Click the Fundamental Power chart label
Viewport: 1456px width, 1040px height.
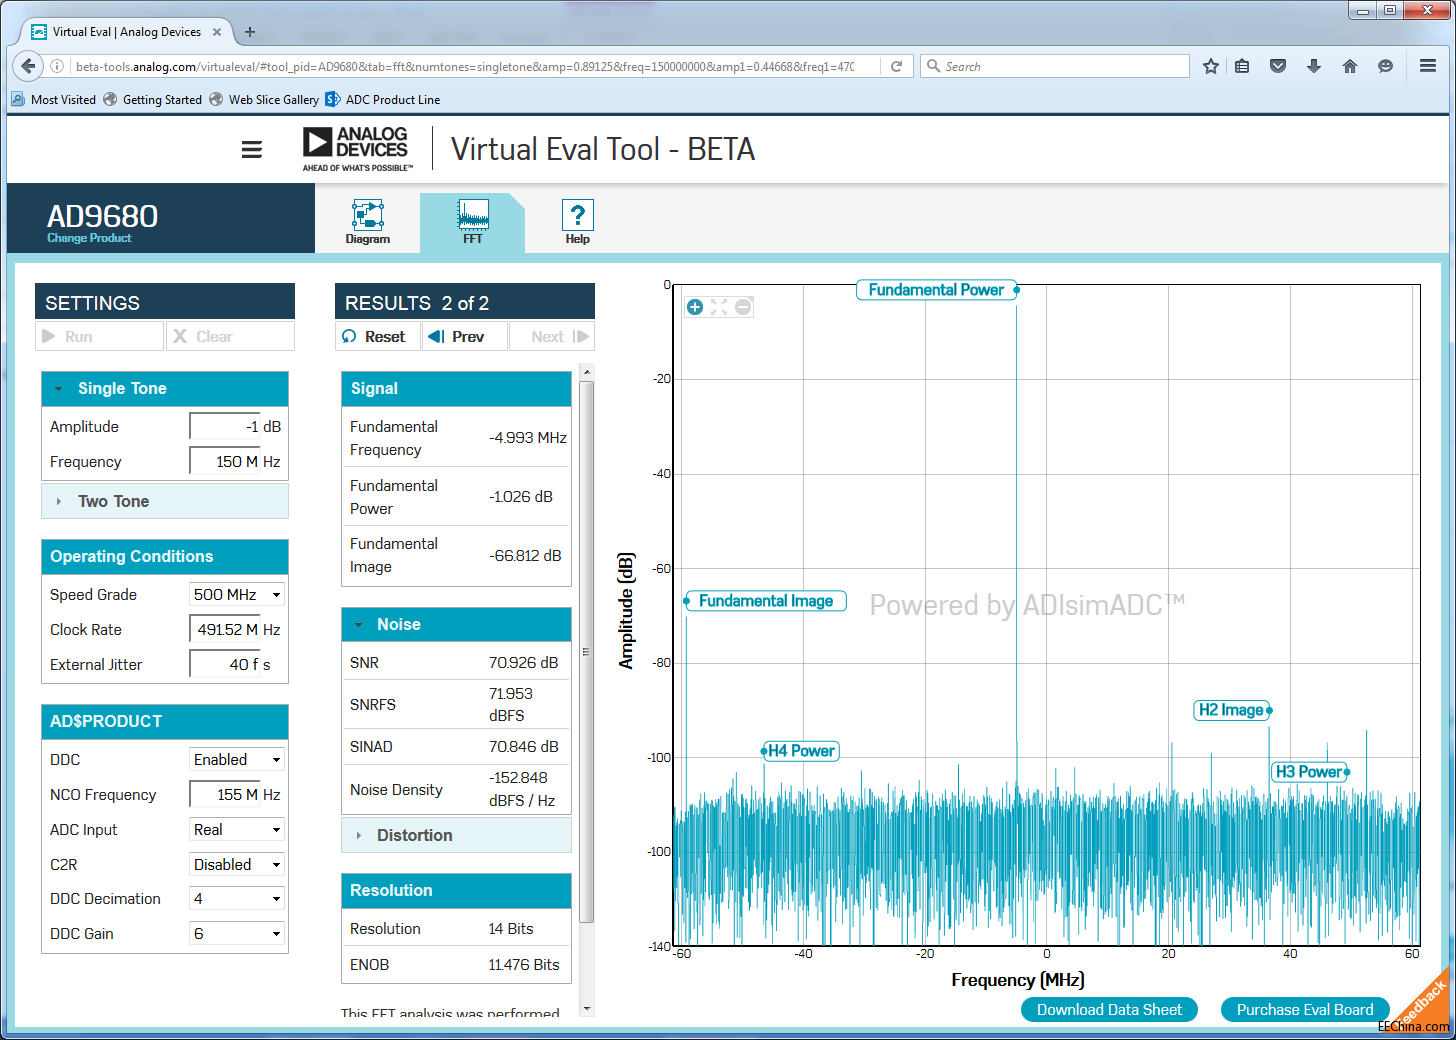click(936, 290)
